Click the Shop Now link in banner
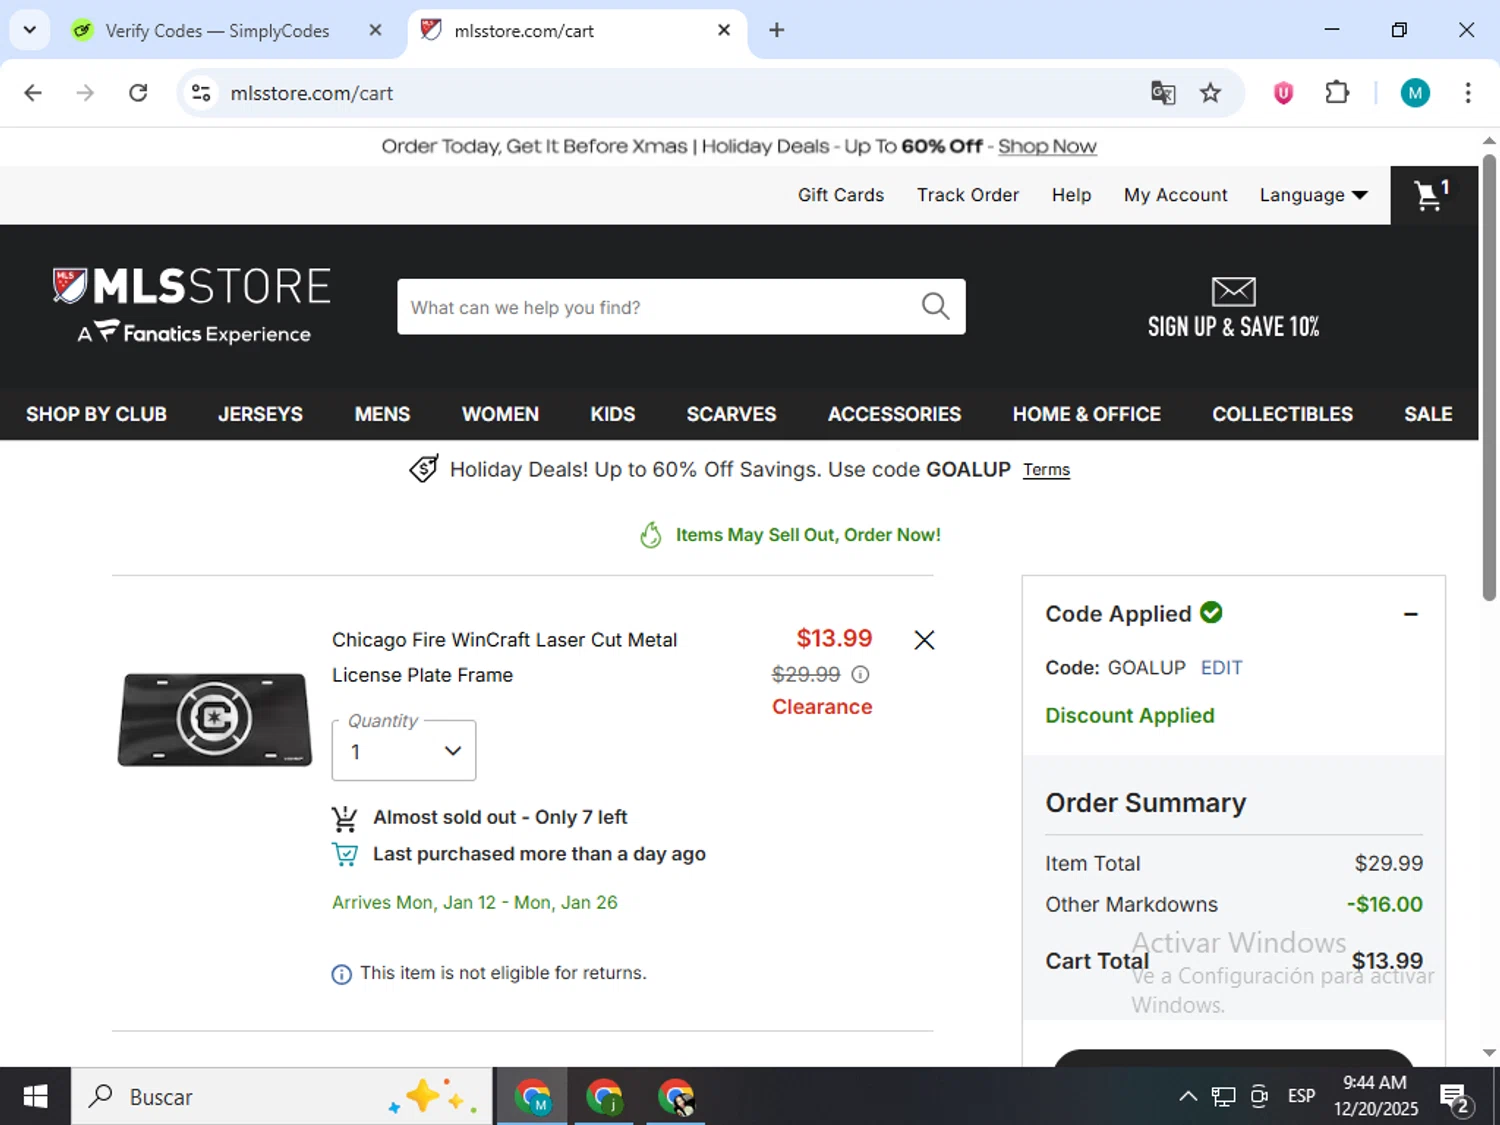 pyautogui.click(x=1047, y=146)
